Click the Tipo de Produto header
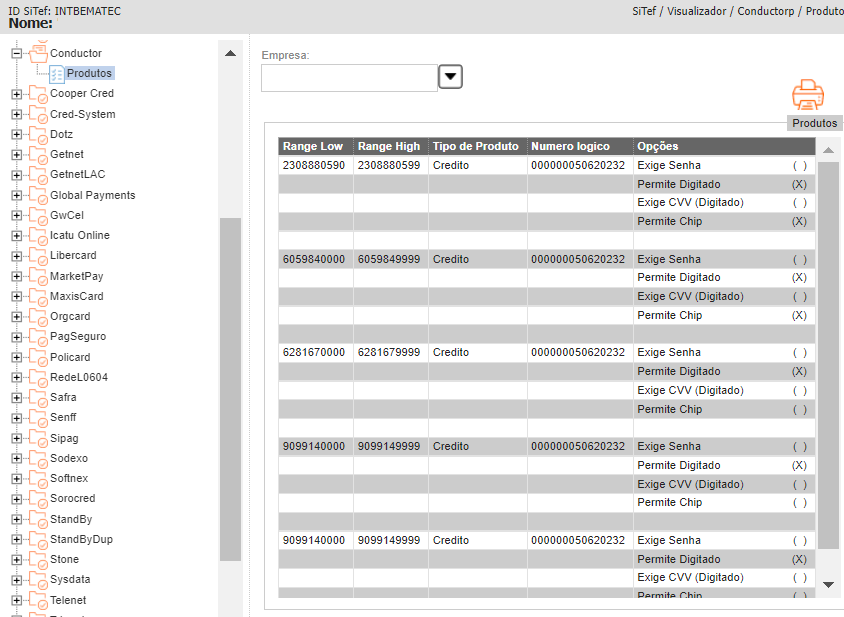The width and height of the screenshot is (844, 617). point(476,146)
